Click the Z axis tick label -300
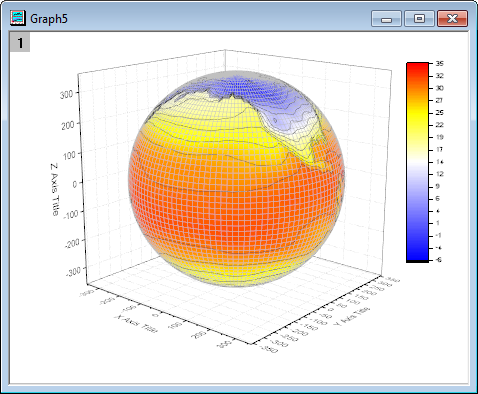The width and height of the screenshot is (478, 394). tap(74, 272)
